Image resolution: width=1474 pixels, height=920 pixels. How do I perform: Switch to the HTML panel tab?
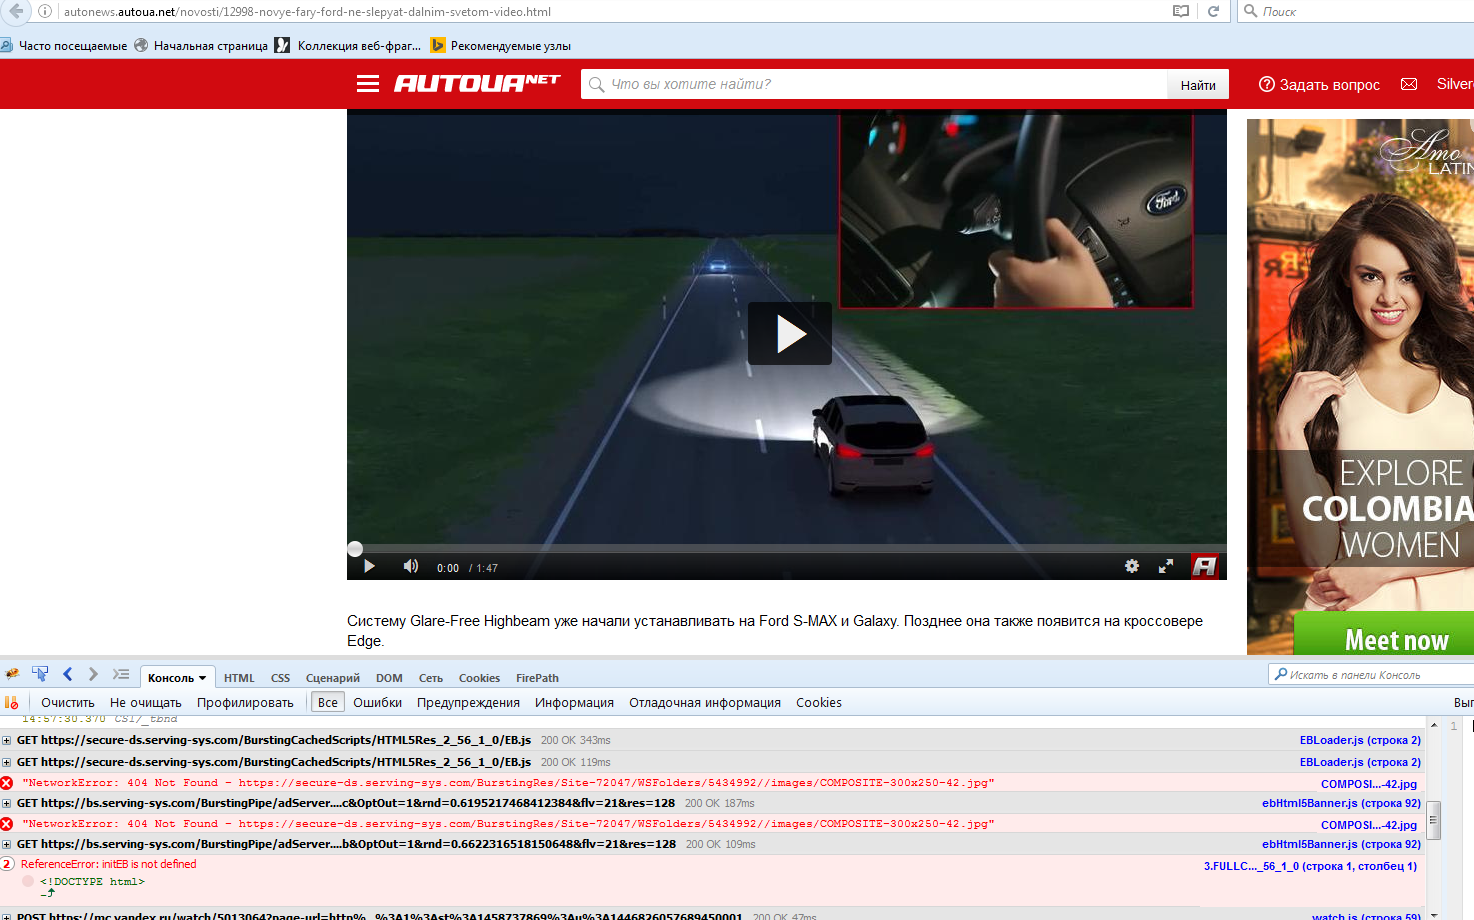(239, 678)
